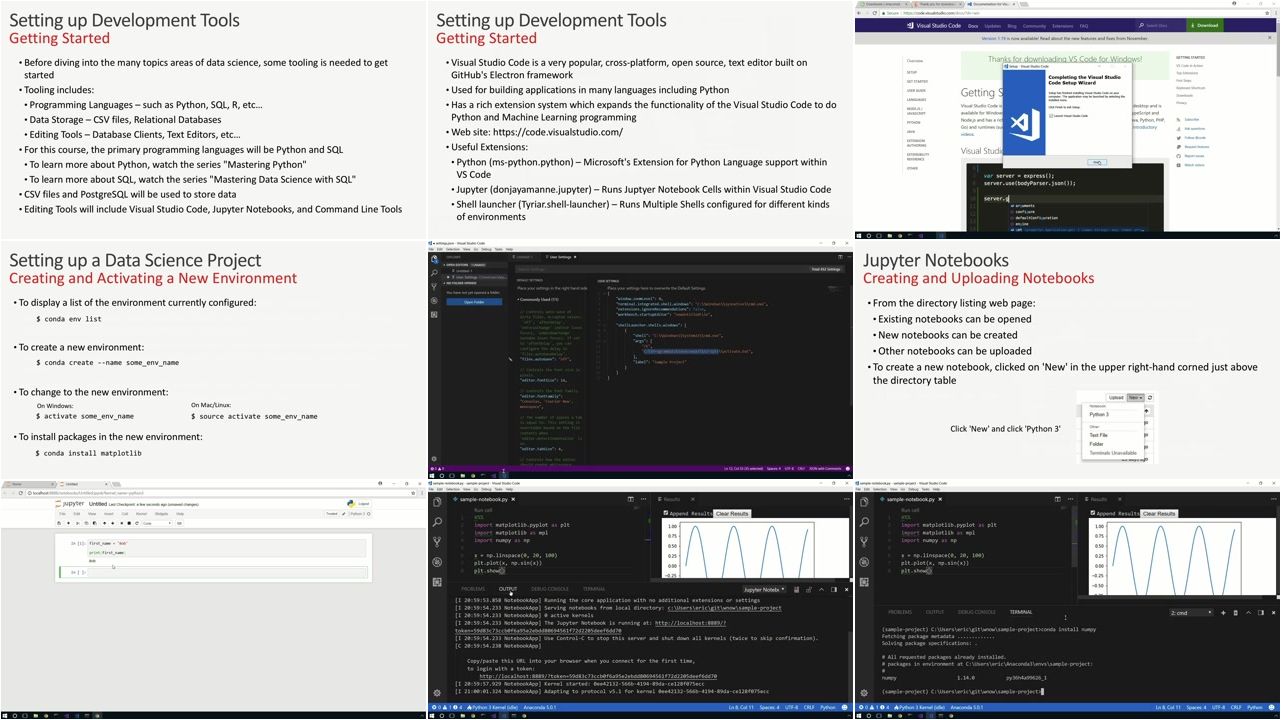Open the Extensions link in VS Code website navigation
Viewport: 1281px width, 720px height.
(x=1061, y=25)
